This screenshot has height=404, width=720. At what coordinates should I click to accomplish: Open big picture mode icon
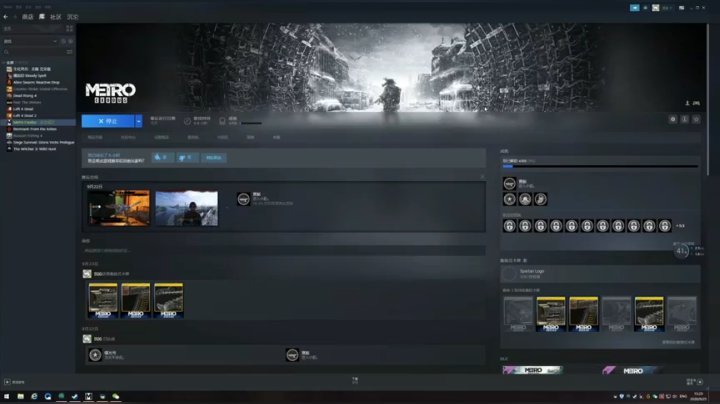(x=681, y=8)
